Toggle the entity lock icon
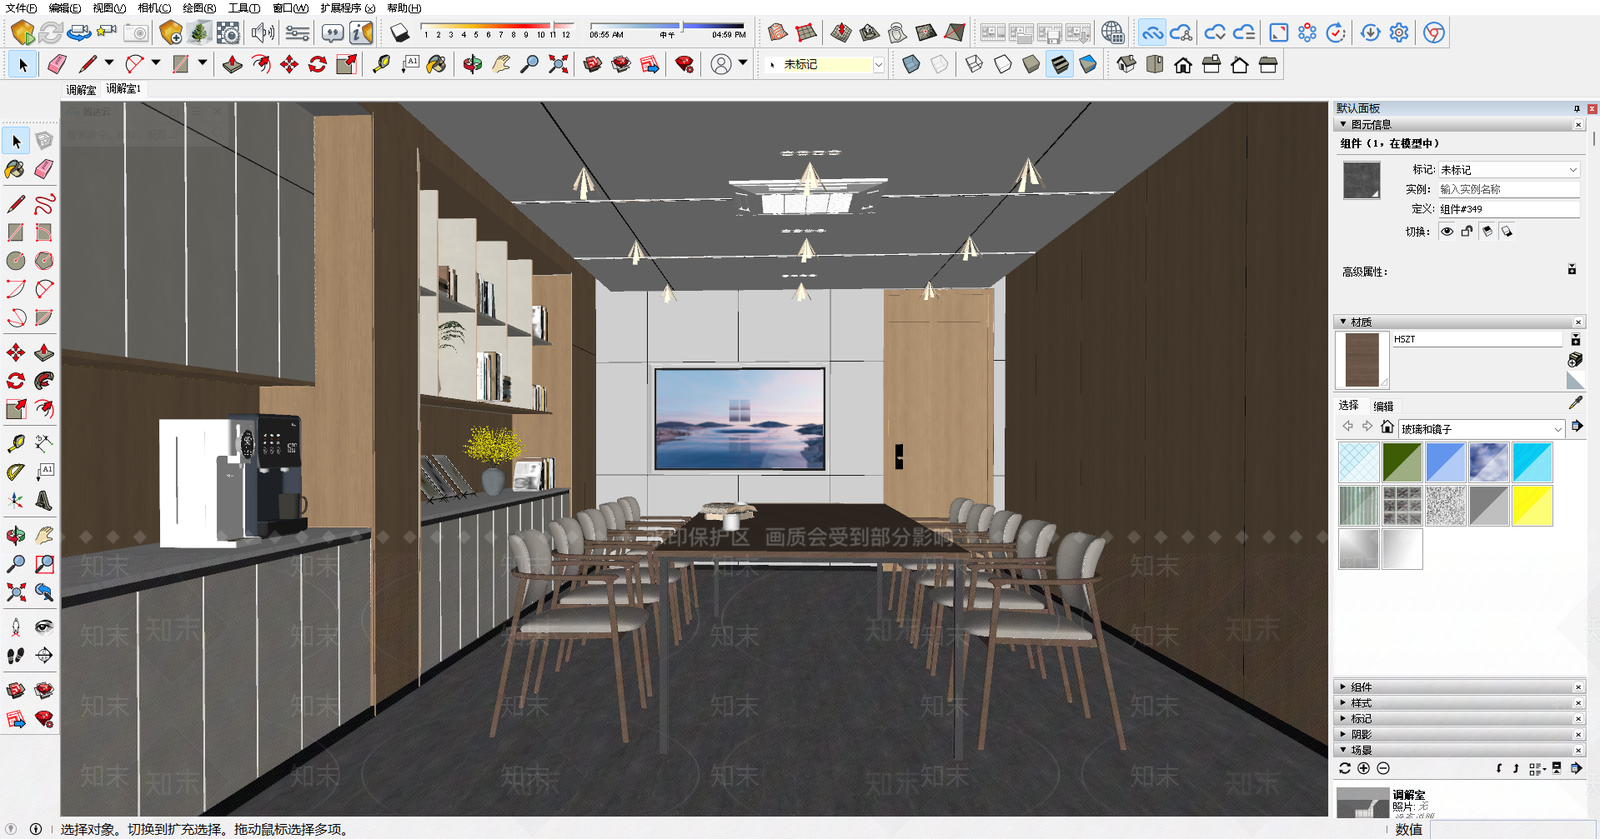 coord(1467,231)
